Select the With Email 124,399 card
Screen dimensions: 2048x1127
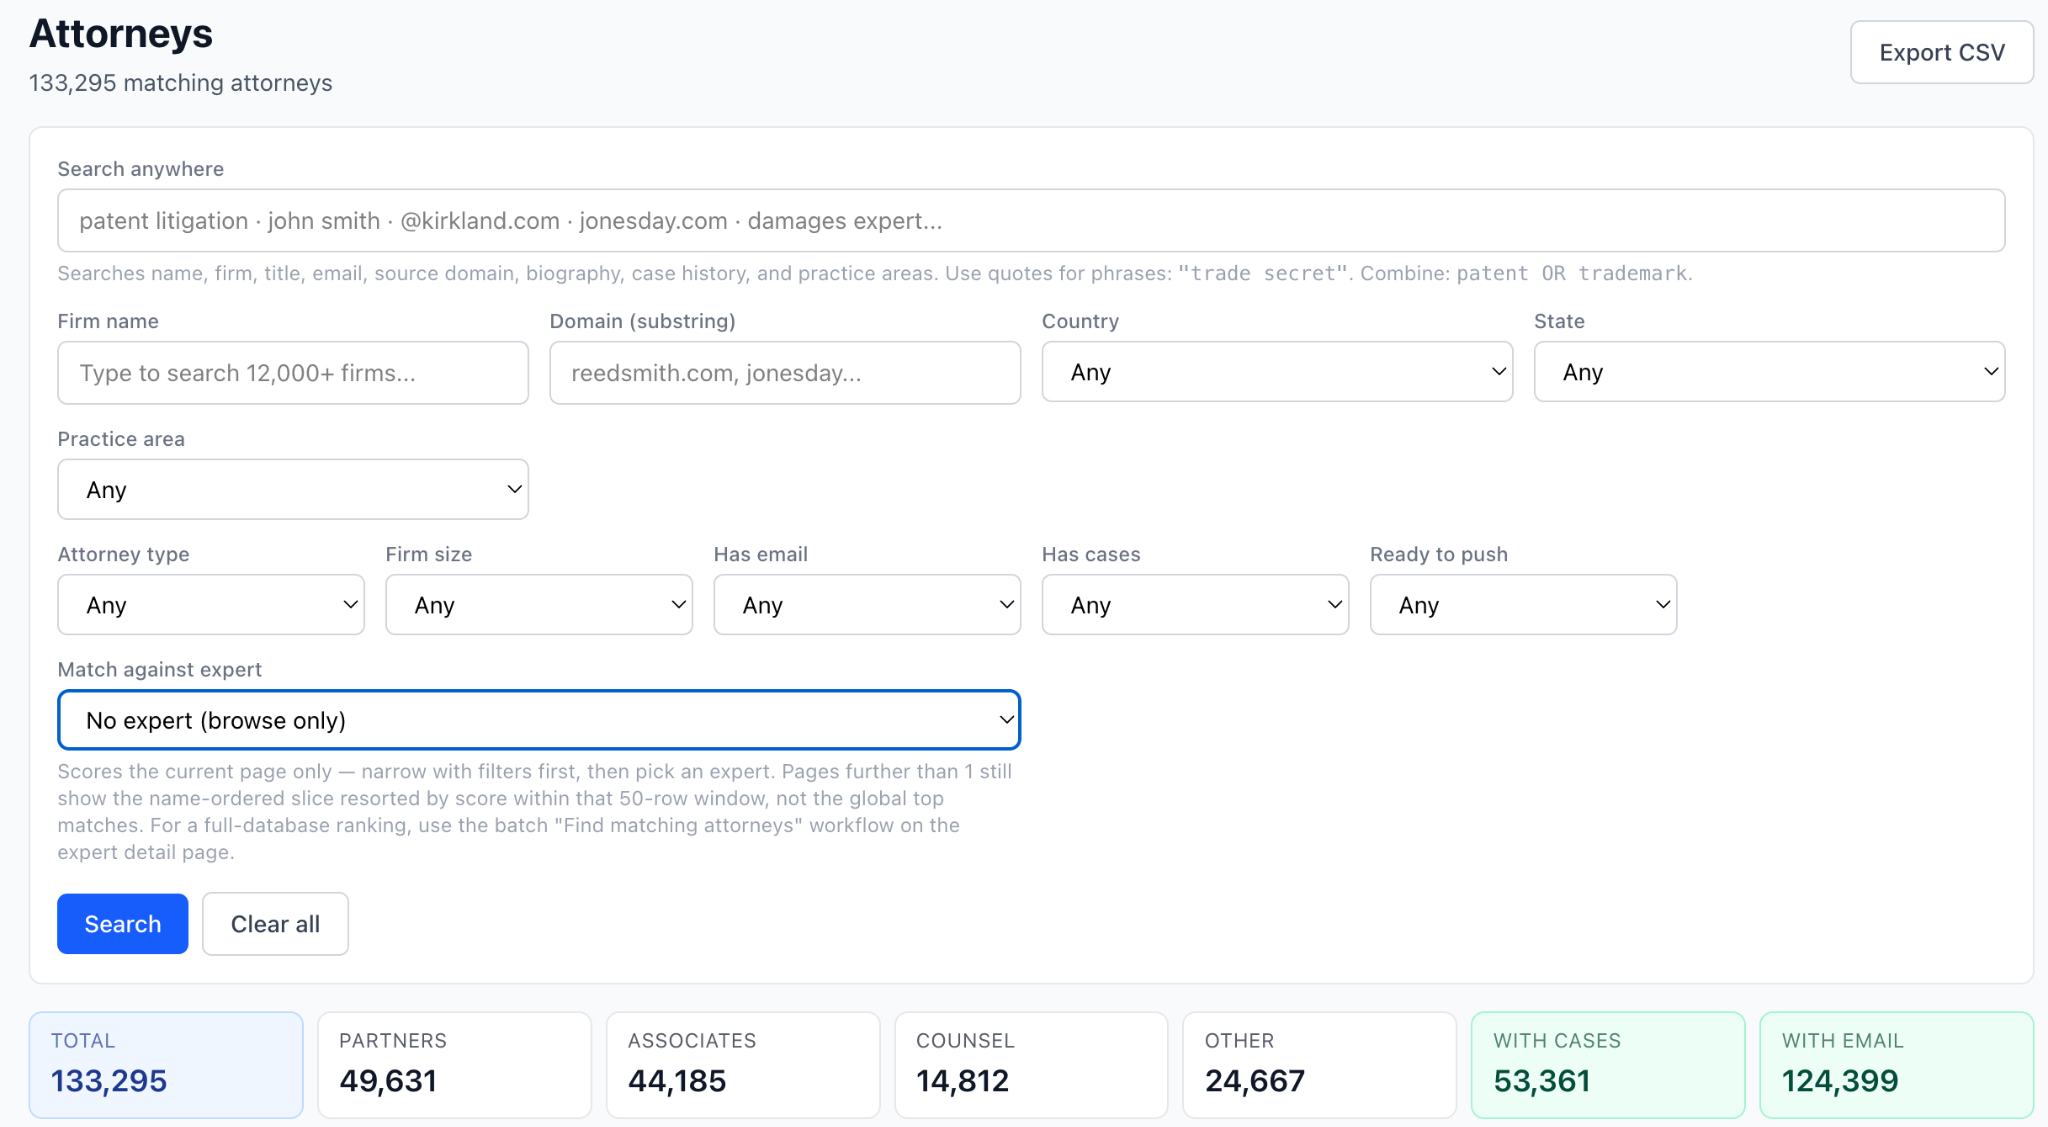[1897, 1065]
